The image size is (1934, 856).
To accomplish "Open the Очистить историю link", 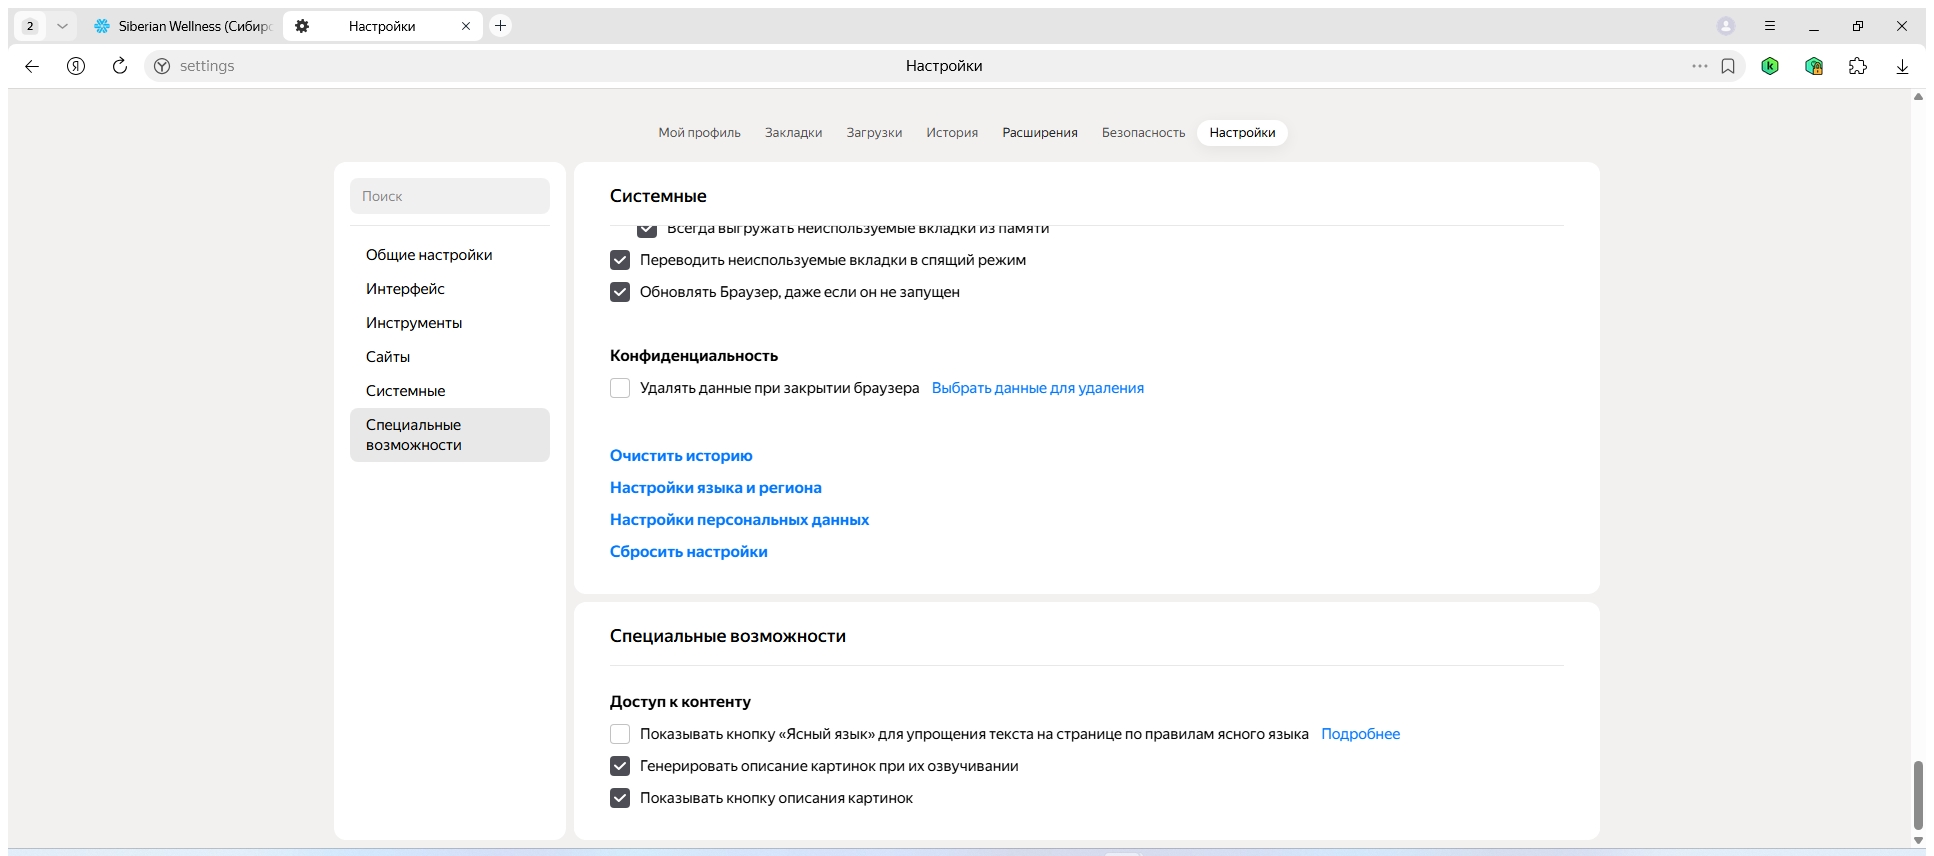I will tap(681, 456).
